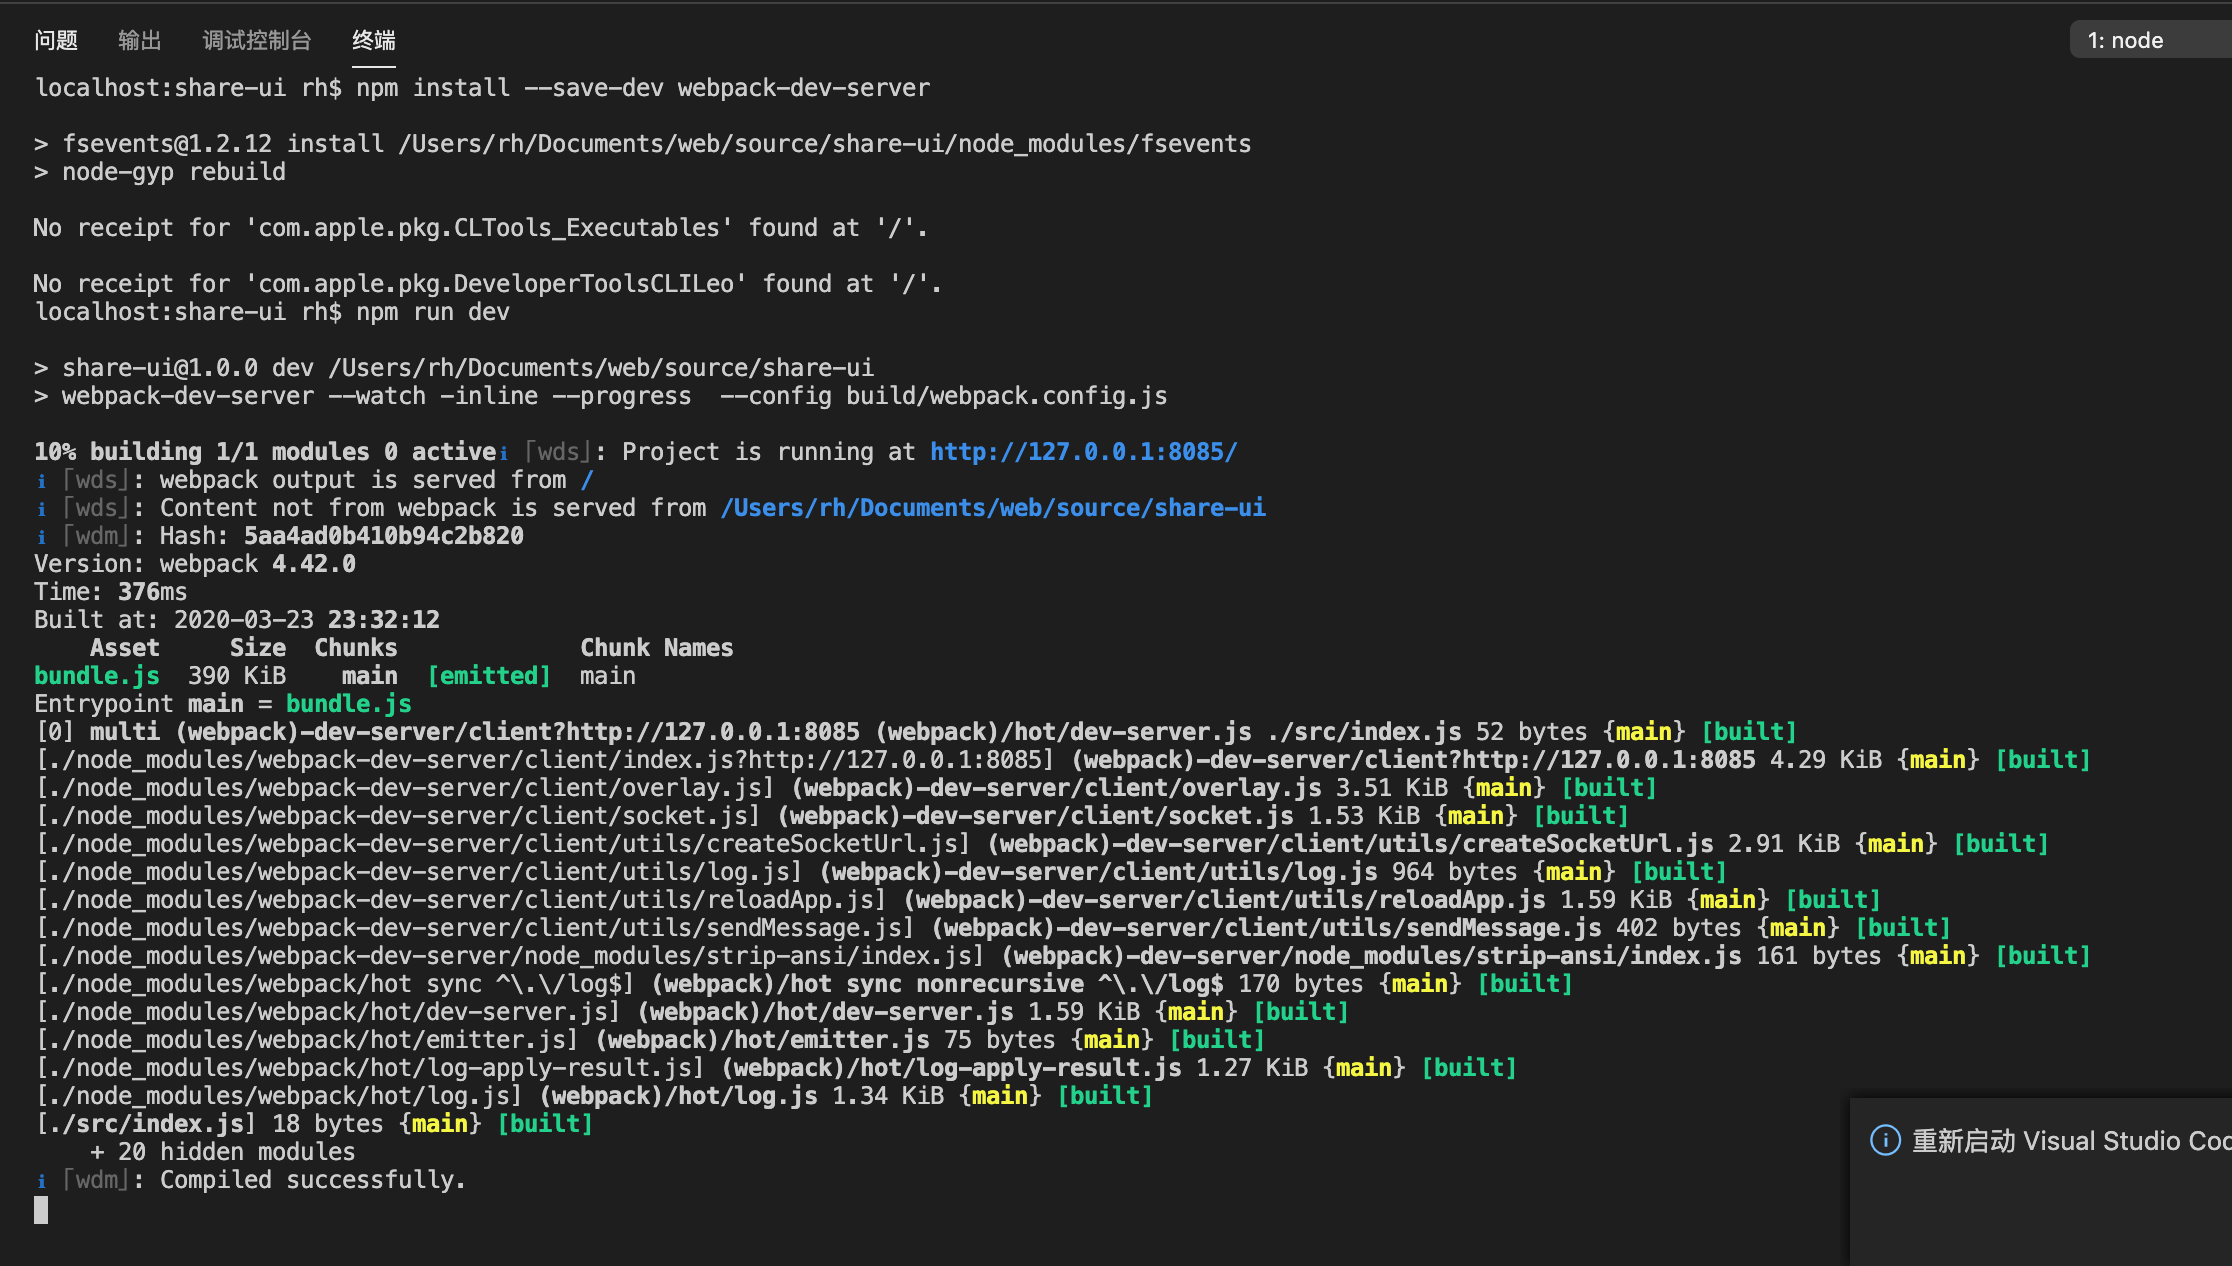2232x1266 pixels.
Task: Open the http://127.0.0.1:8085/ link
Action: (x=1083, y=452)
